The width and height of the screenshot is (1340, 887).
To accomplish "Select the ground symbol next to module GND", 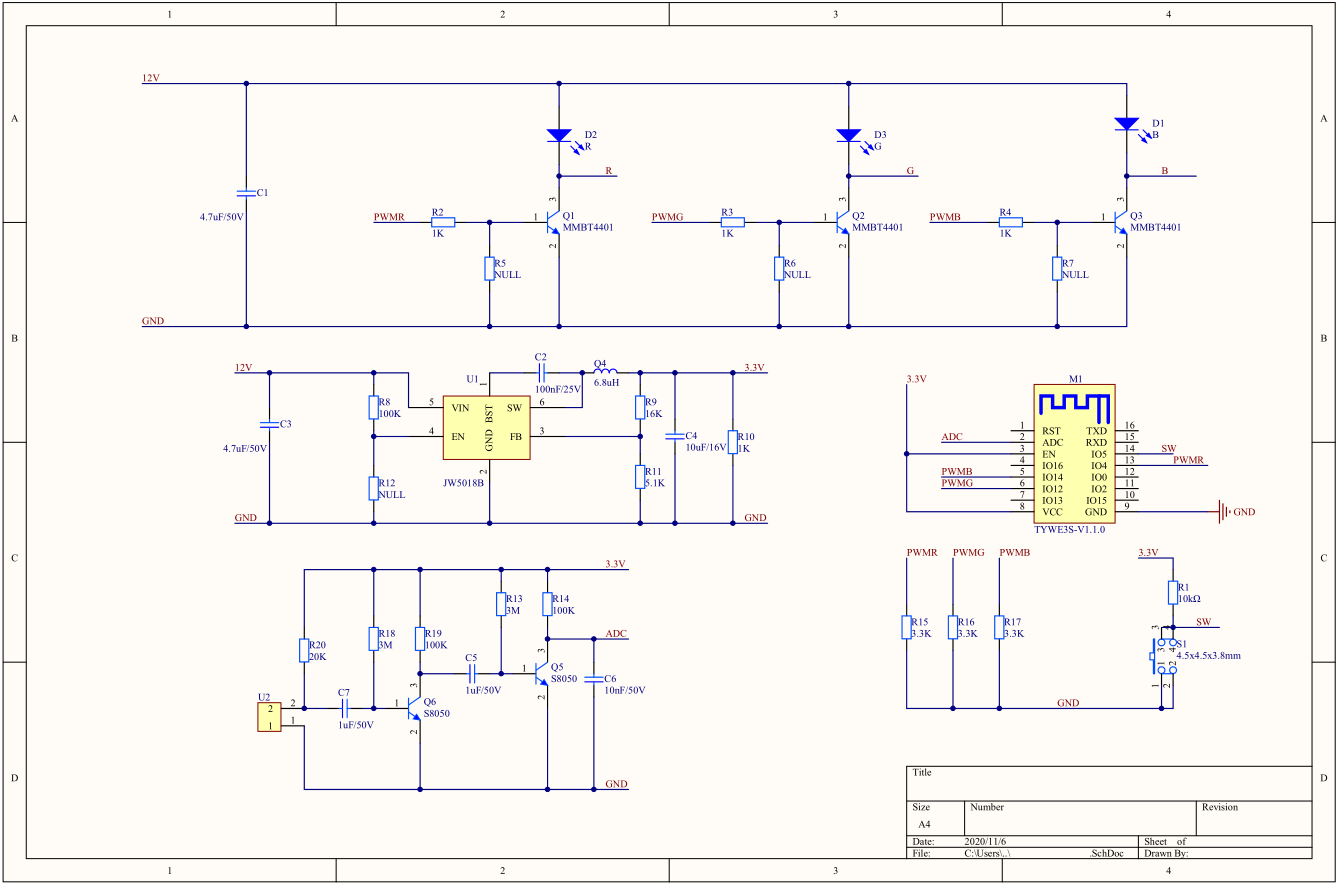I will [1225, 512].
